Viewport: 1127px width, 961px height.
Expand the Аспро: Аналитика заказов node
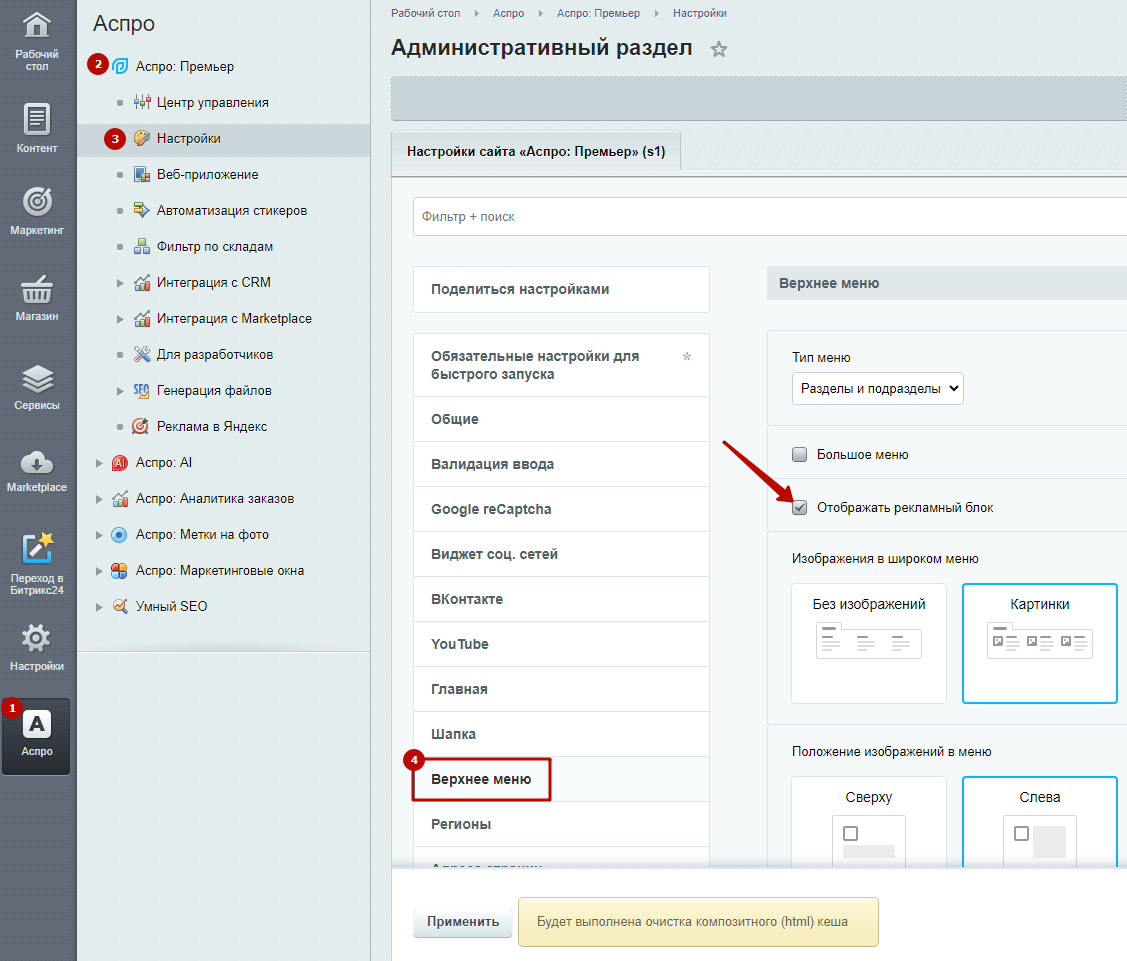click(x=99, y=499)
